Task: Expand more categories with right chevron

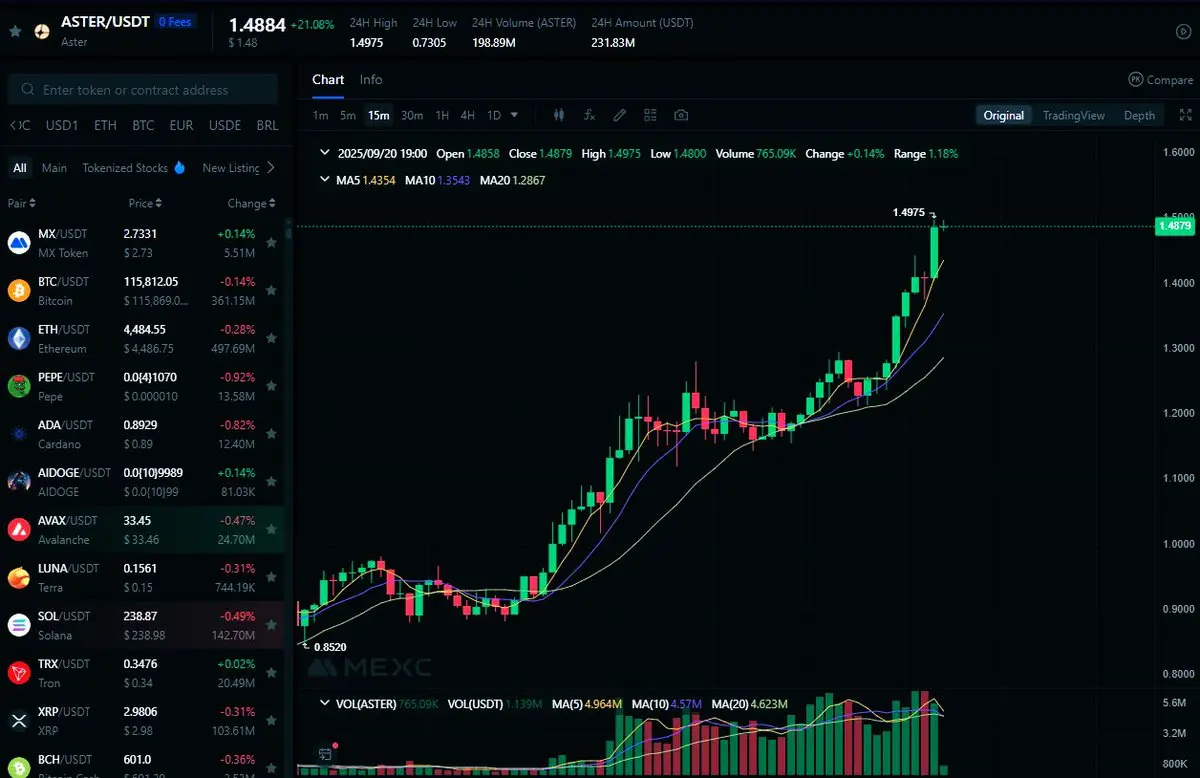Action: (x=271, y=168)
